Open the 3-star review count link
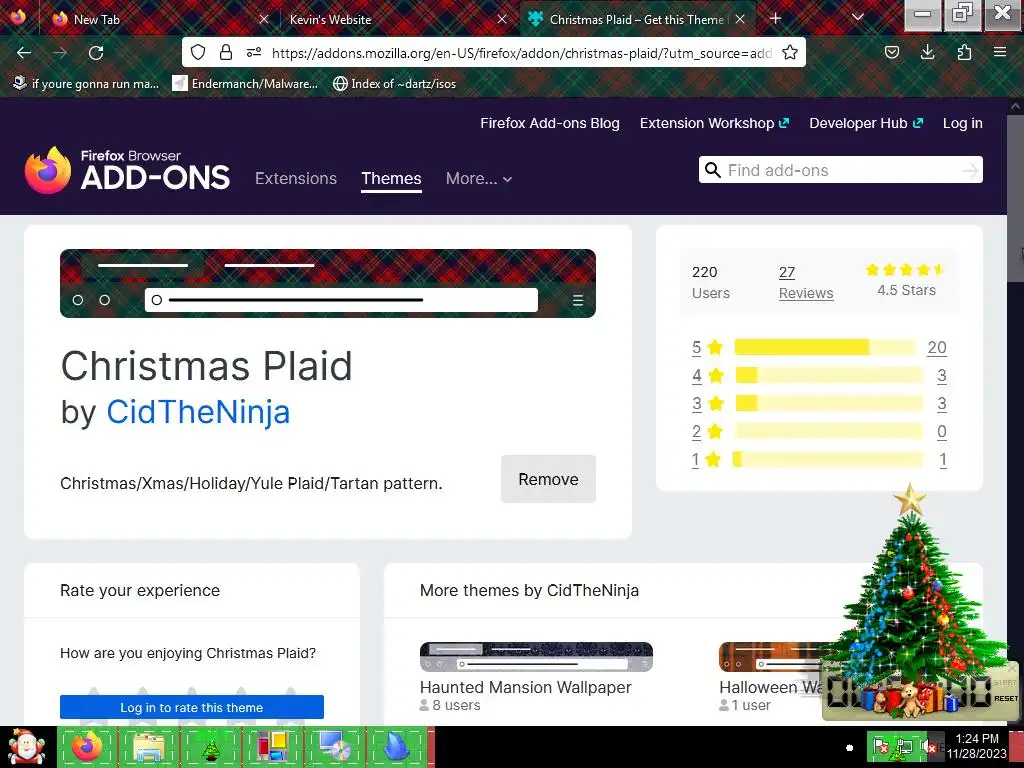Screen dimensions: 1024x768 [942, 404]
